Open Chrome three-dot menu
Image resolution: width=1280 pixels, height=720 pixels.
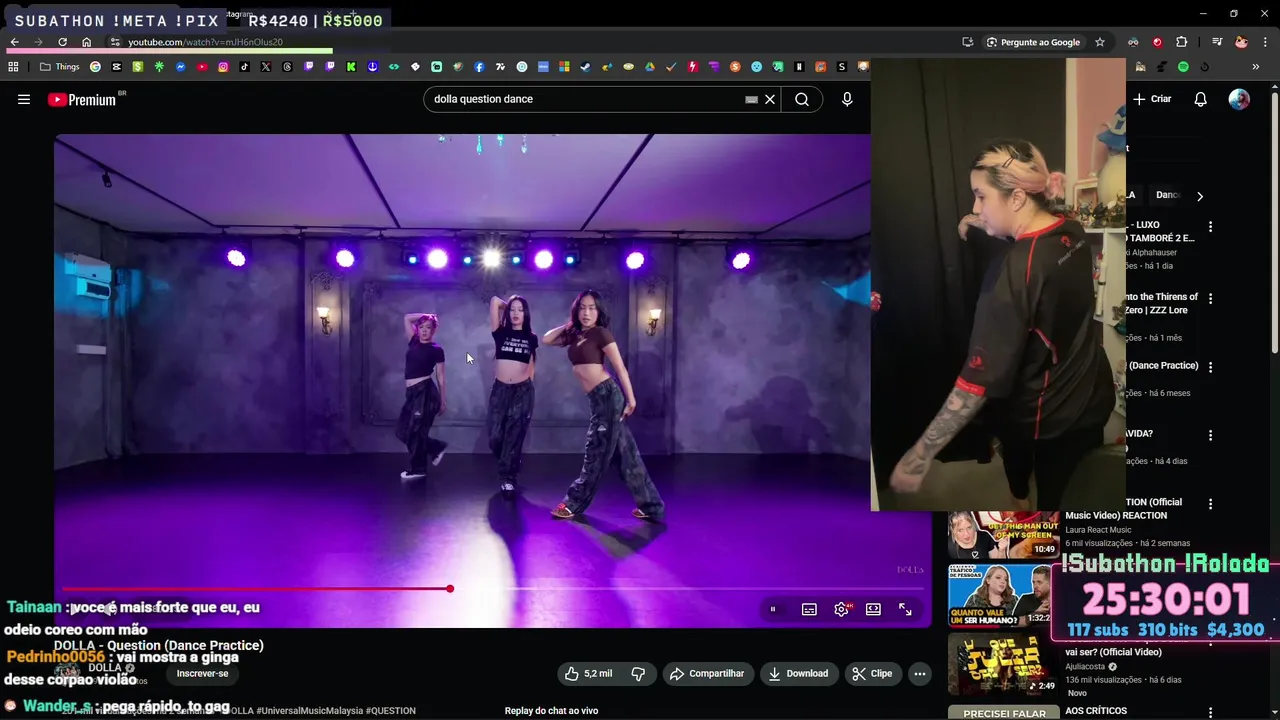[1266, 42]
